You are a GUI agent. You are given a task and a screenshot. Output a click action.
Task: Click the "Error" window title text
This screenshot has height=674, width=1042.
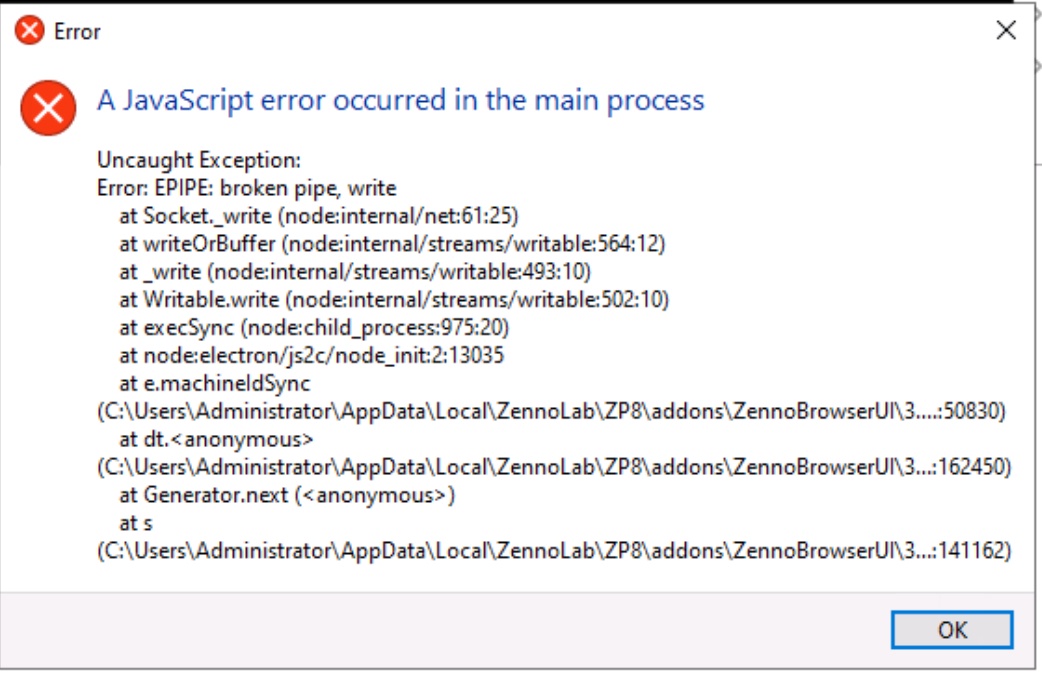click(77, 31)
